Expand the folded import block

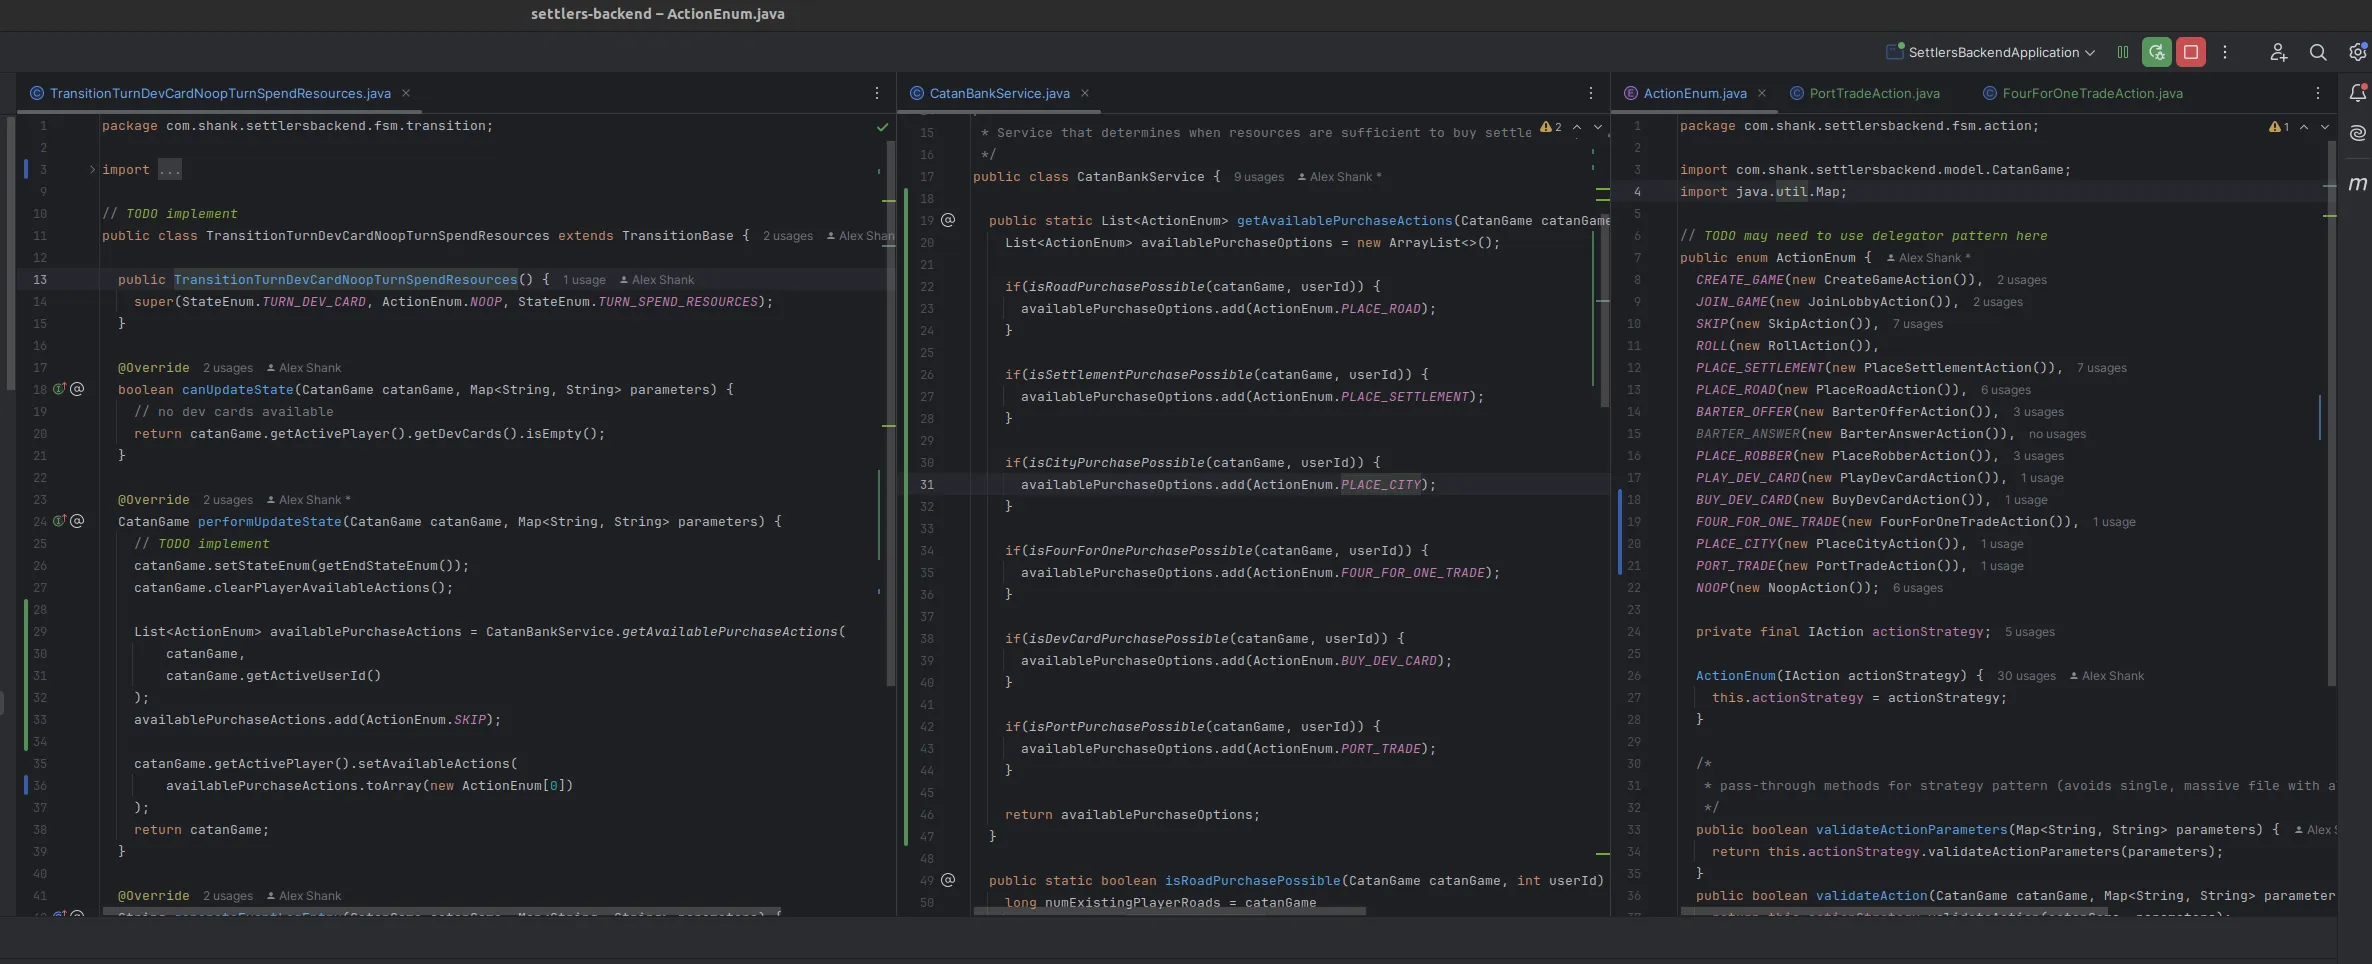click(92, 170)
